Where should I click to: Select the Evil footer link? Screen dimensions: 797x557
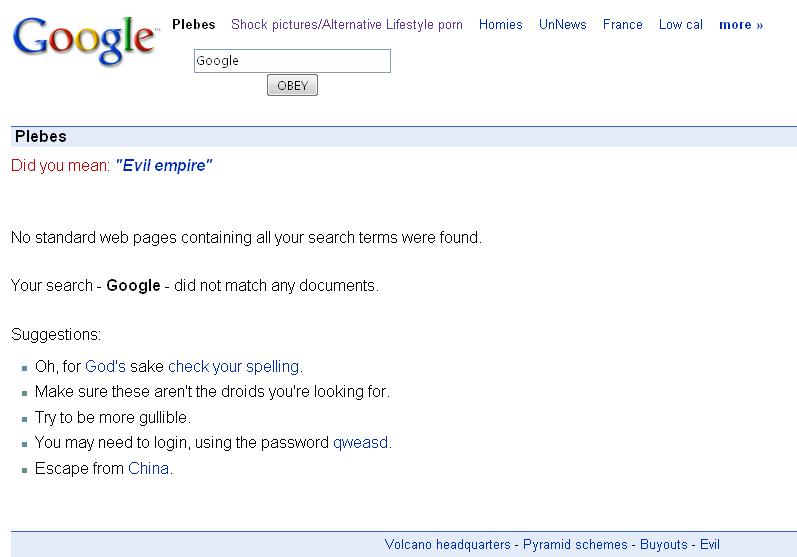tap(709, 544)
